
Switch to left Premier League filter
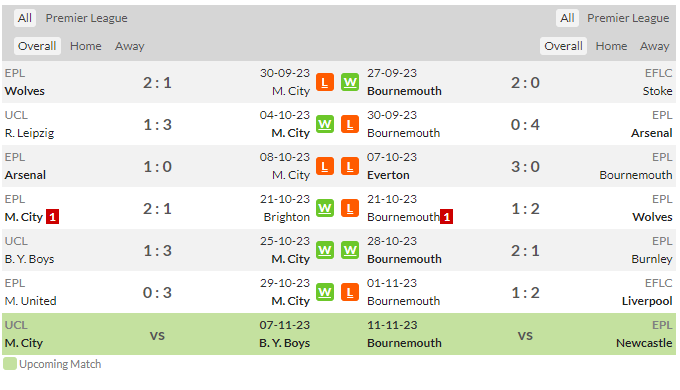[87, 18]
